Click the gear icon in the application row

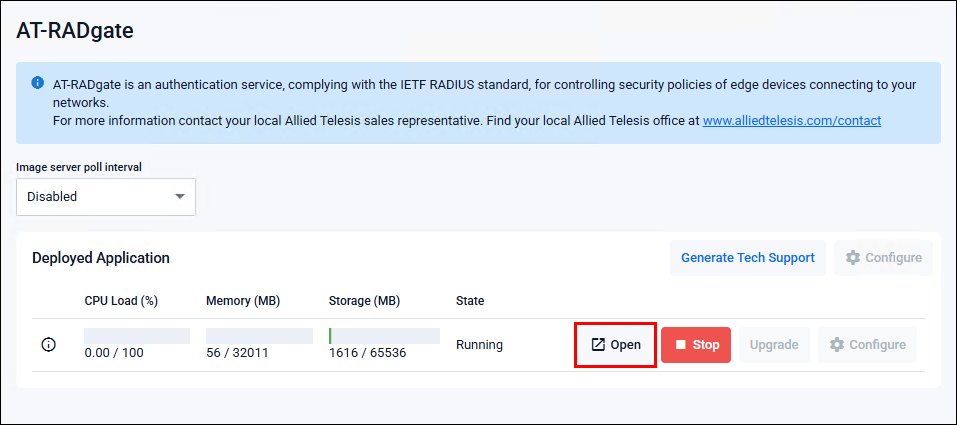[837, 345]
